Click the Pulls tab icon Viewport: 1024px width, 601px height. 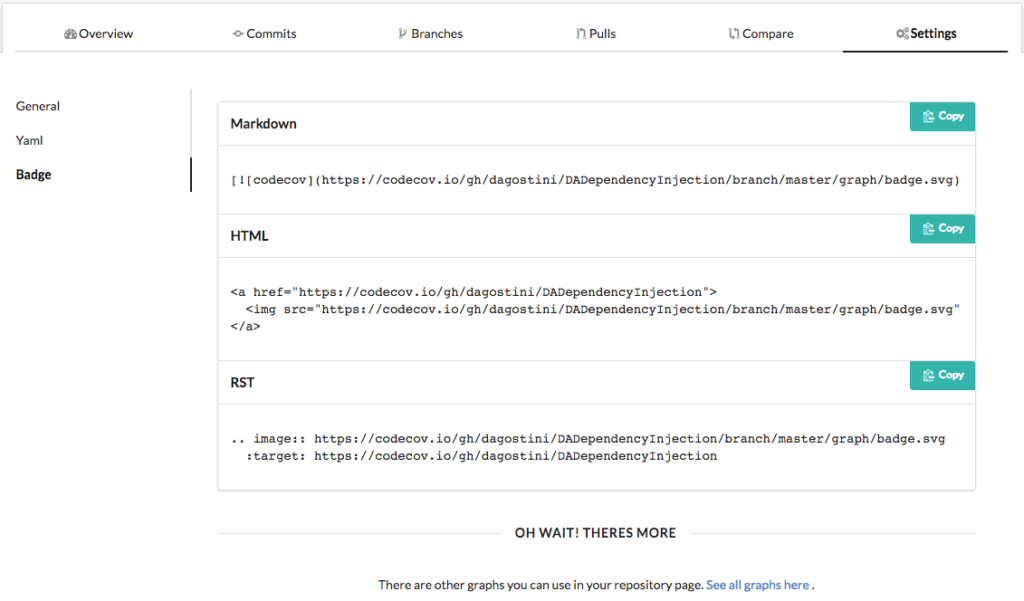580,34
